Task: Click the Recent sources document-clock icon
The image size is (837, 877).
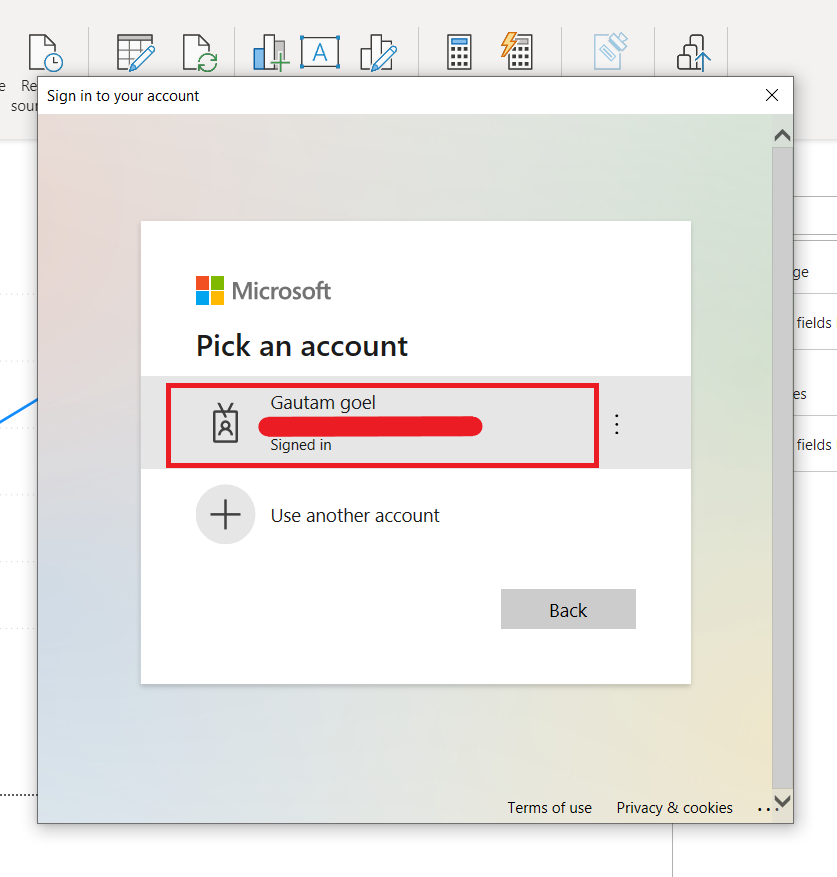Action: (x=45, y=53)
